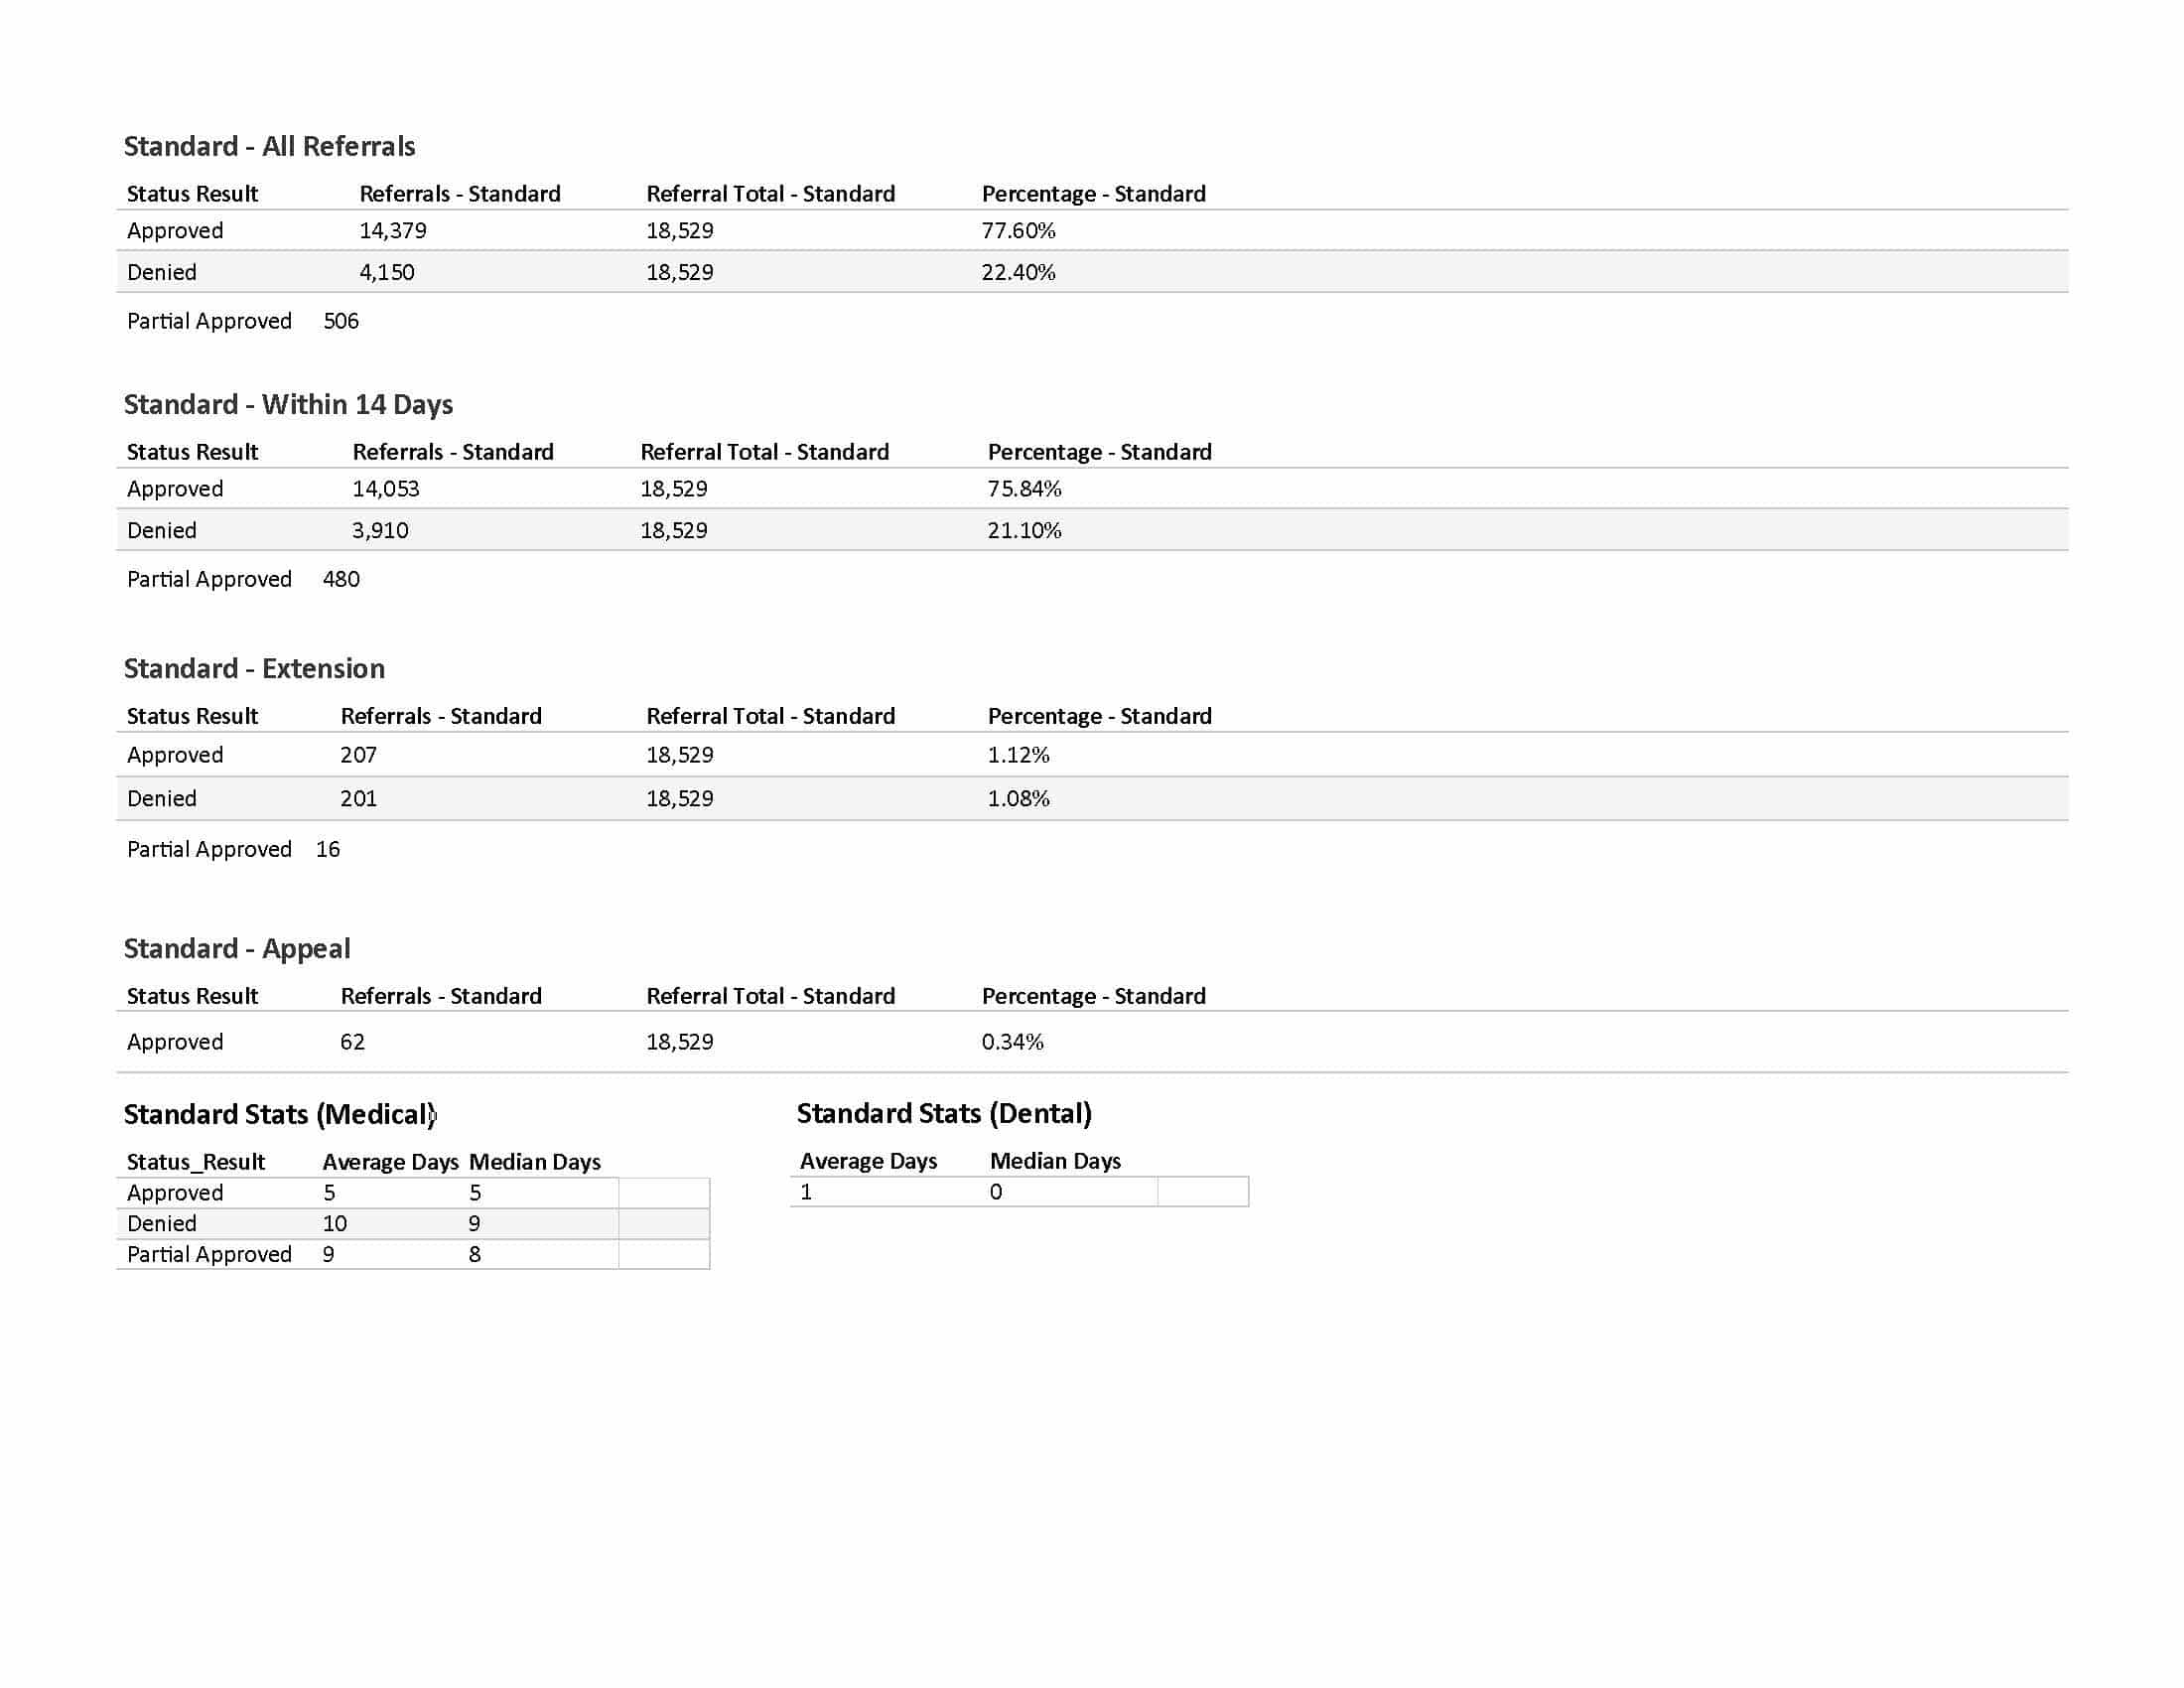Select the 14,379 approved referrals cell
Viewport: 2184px width, 1688px height.
[x=393, y=230]
